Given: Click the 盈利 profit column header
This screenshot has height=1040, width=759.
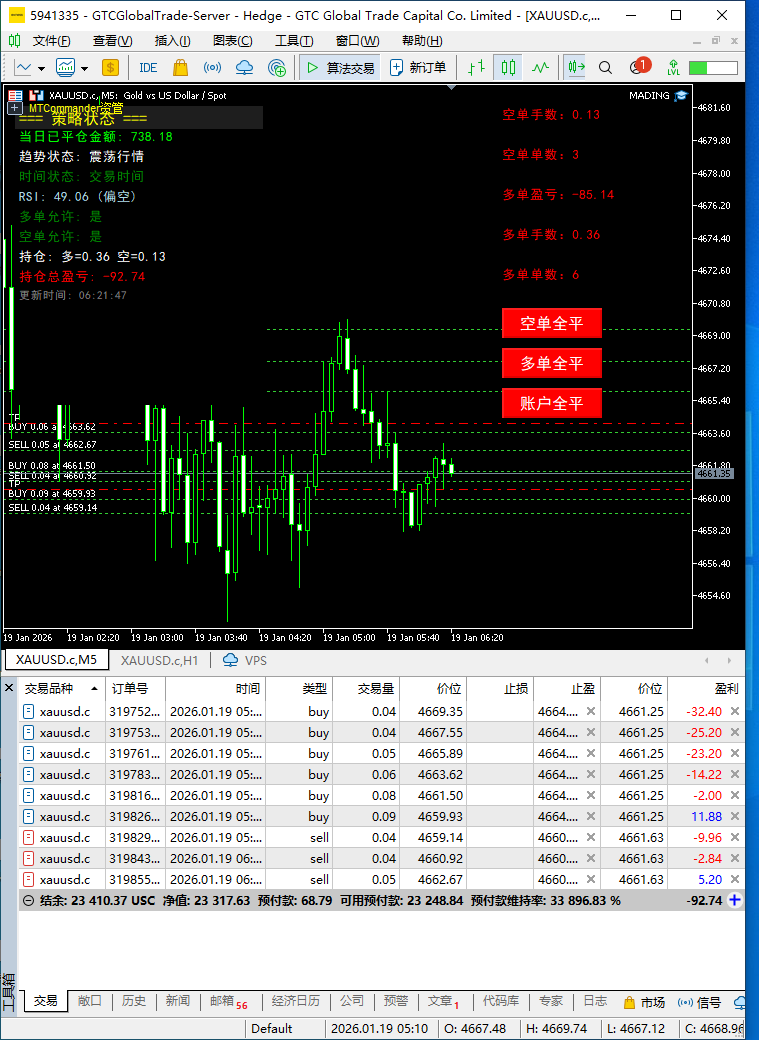Looking at the screenshot, I should (705, 688).
